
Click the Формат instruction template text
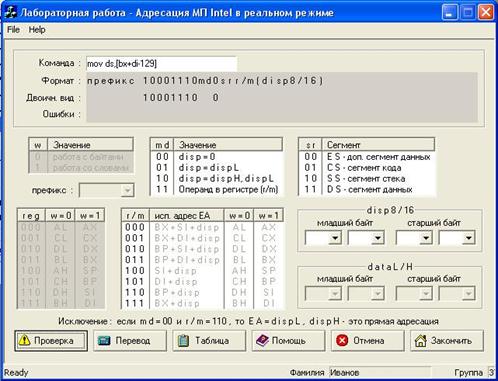(205, 81)
